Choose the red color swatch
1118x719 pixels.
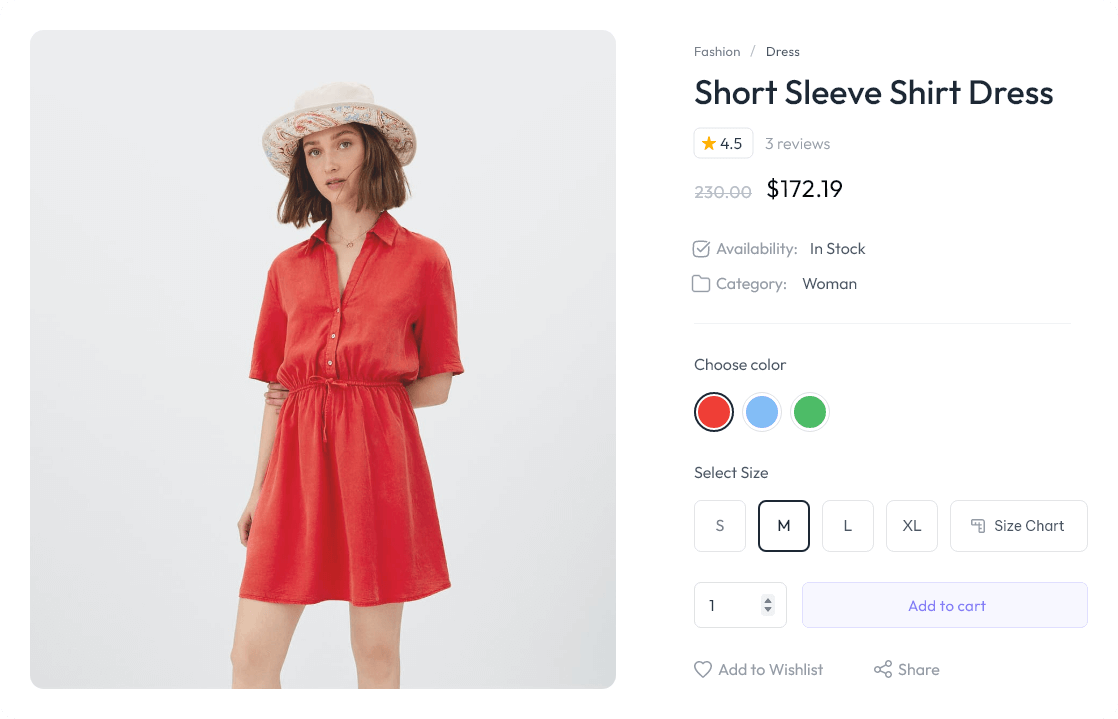(x=714, y=412)
